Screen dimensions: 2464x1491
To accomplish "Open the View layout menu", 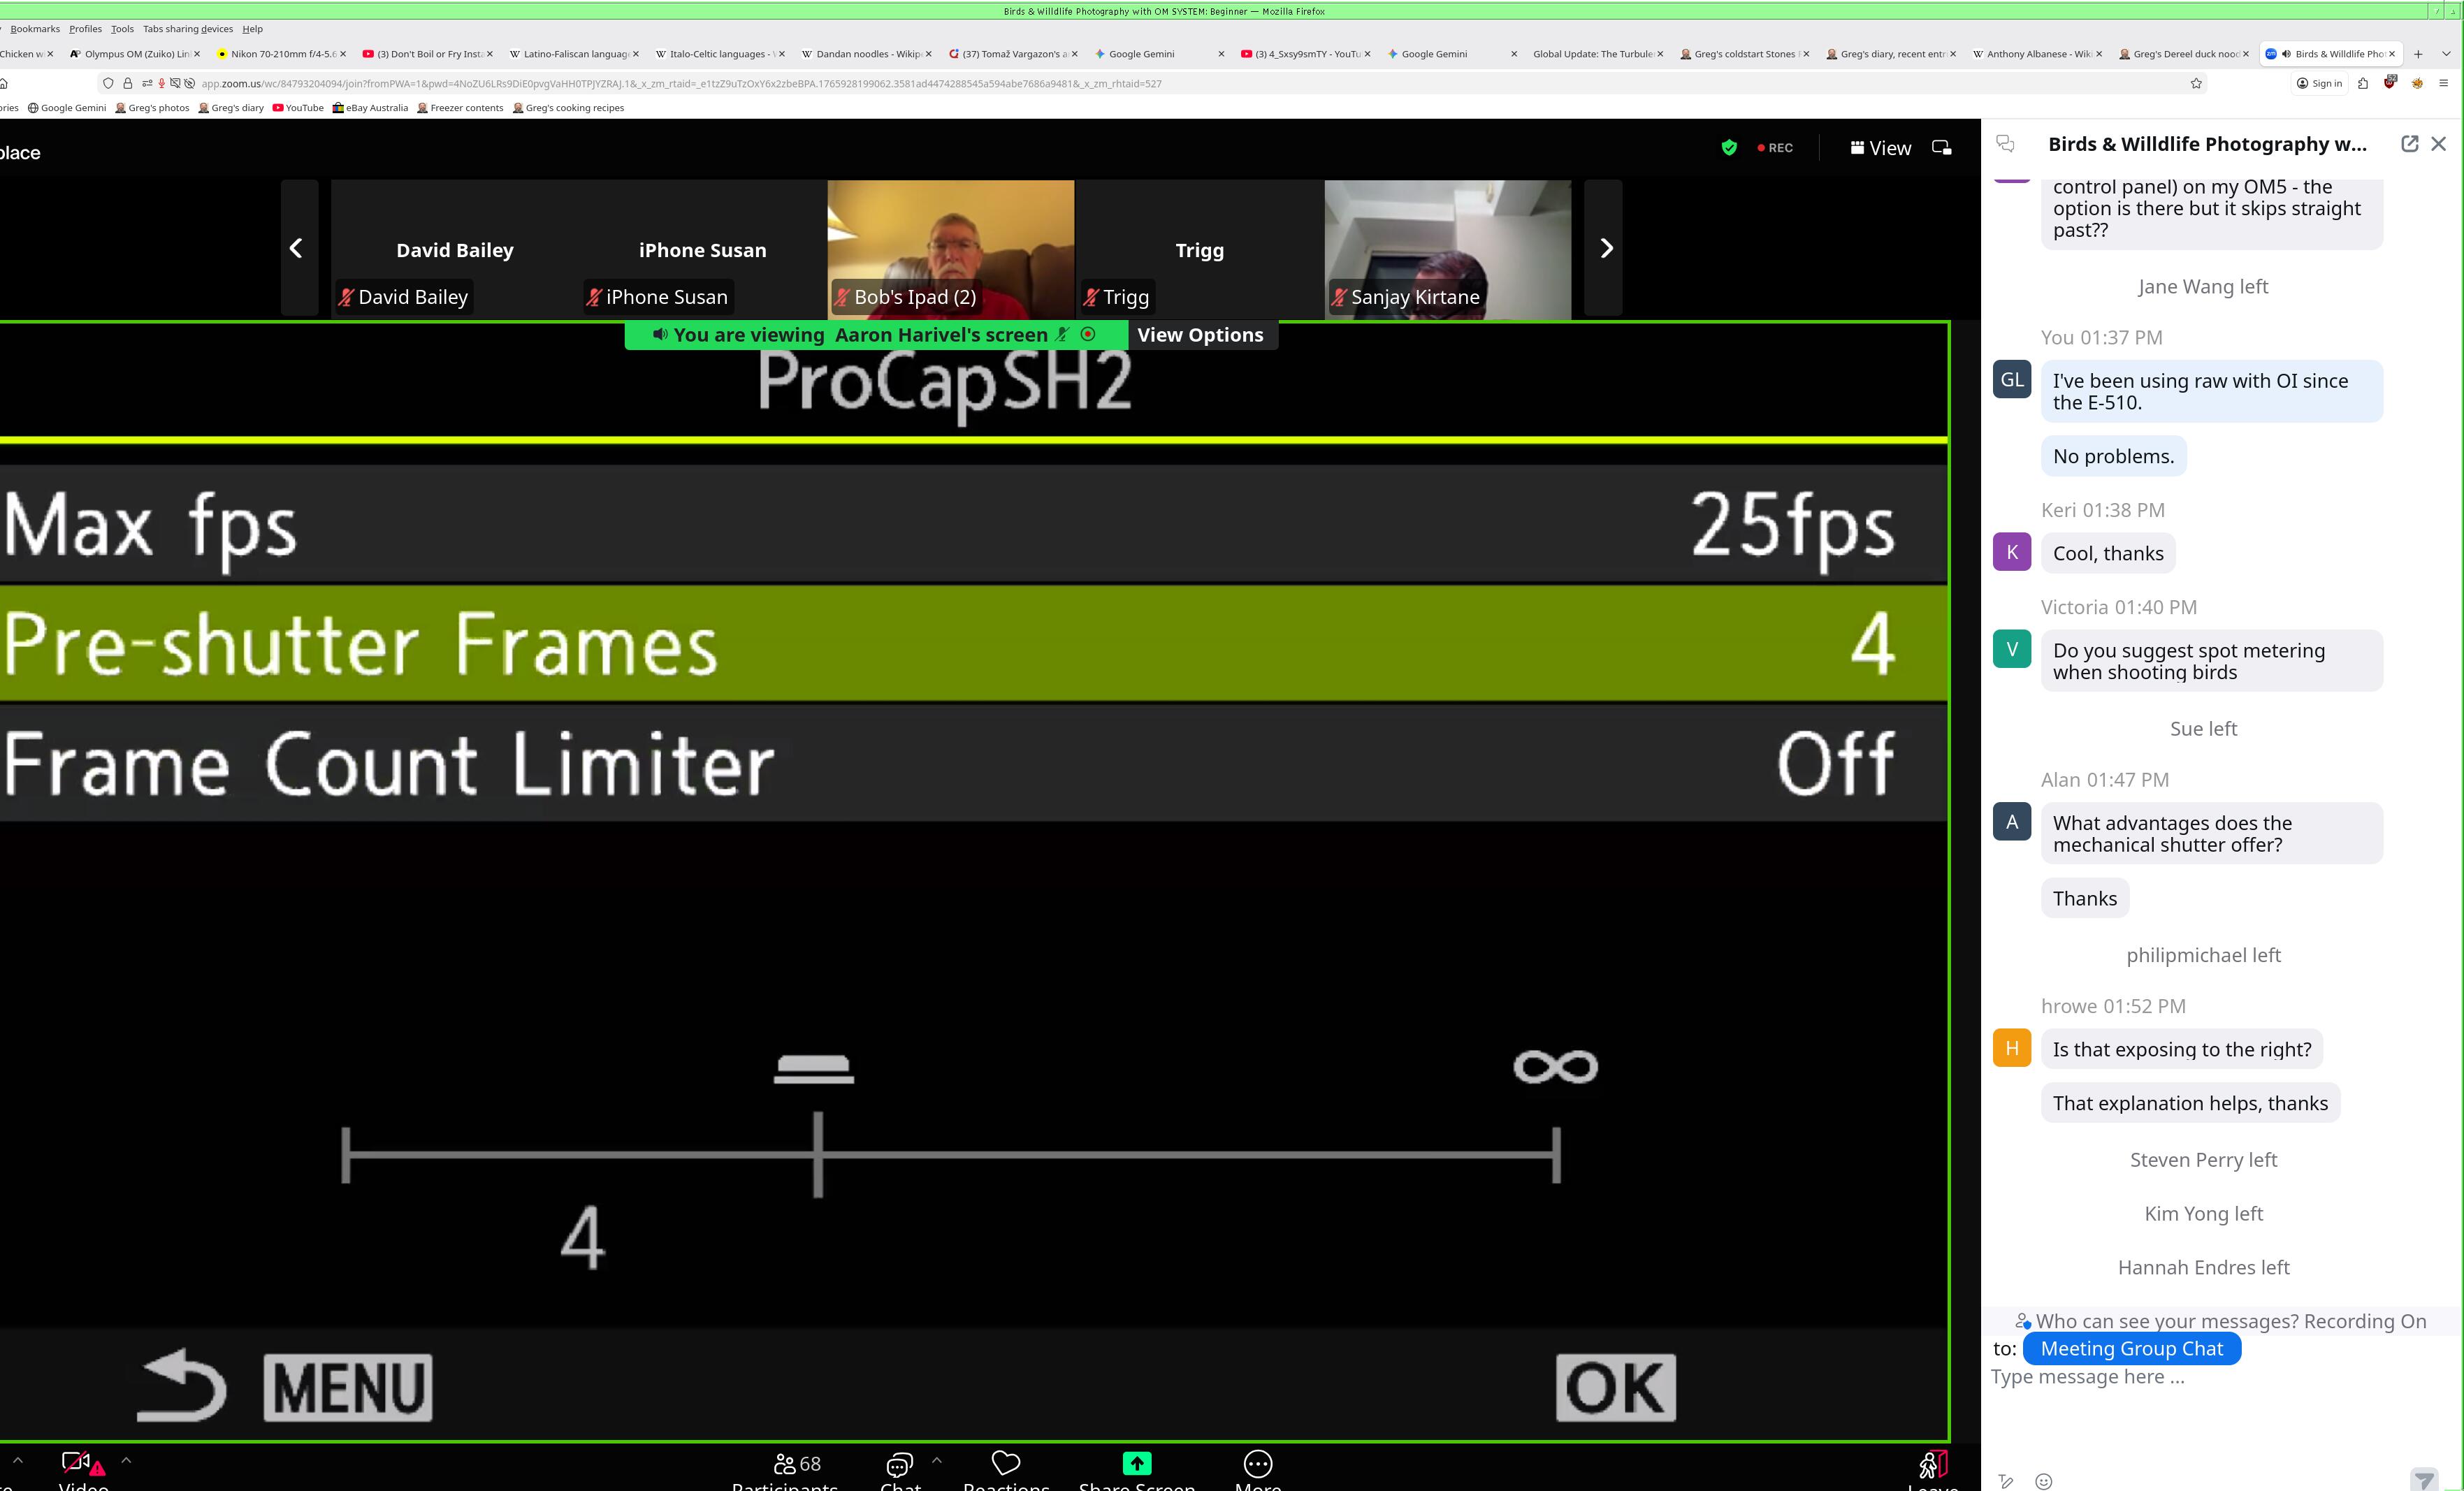I will (1880, 148).
